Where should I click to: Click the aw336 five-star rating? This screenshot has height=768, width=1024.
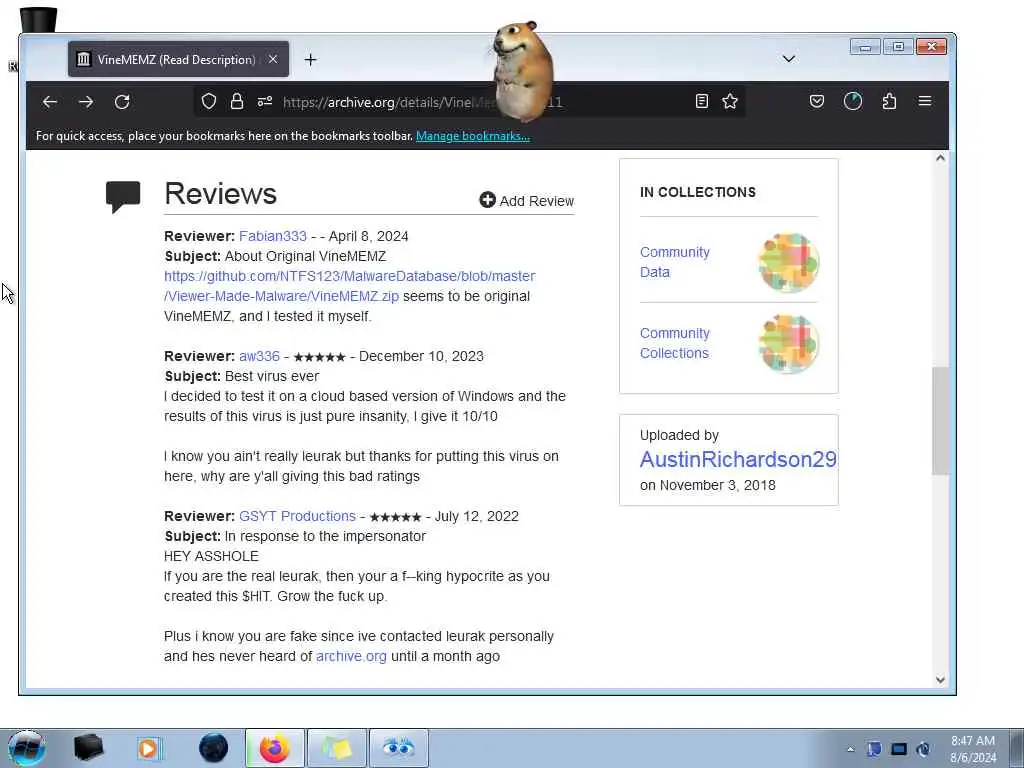pyautogui.click(x=319, y=357)
